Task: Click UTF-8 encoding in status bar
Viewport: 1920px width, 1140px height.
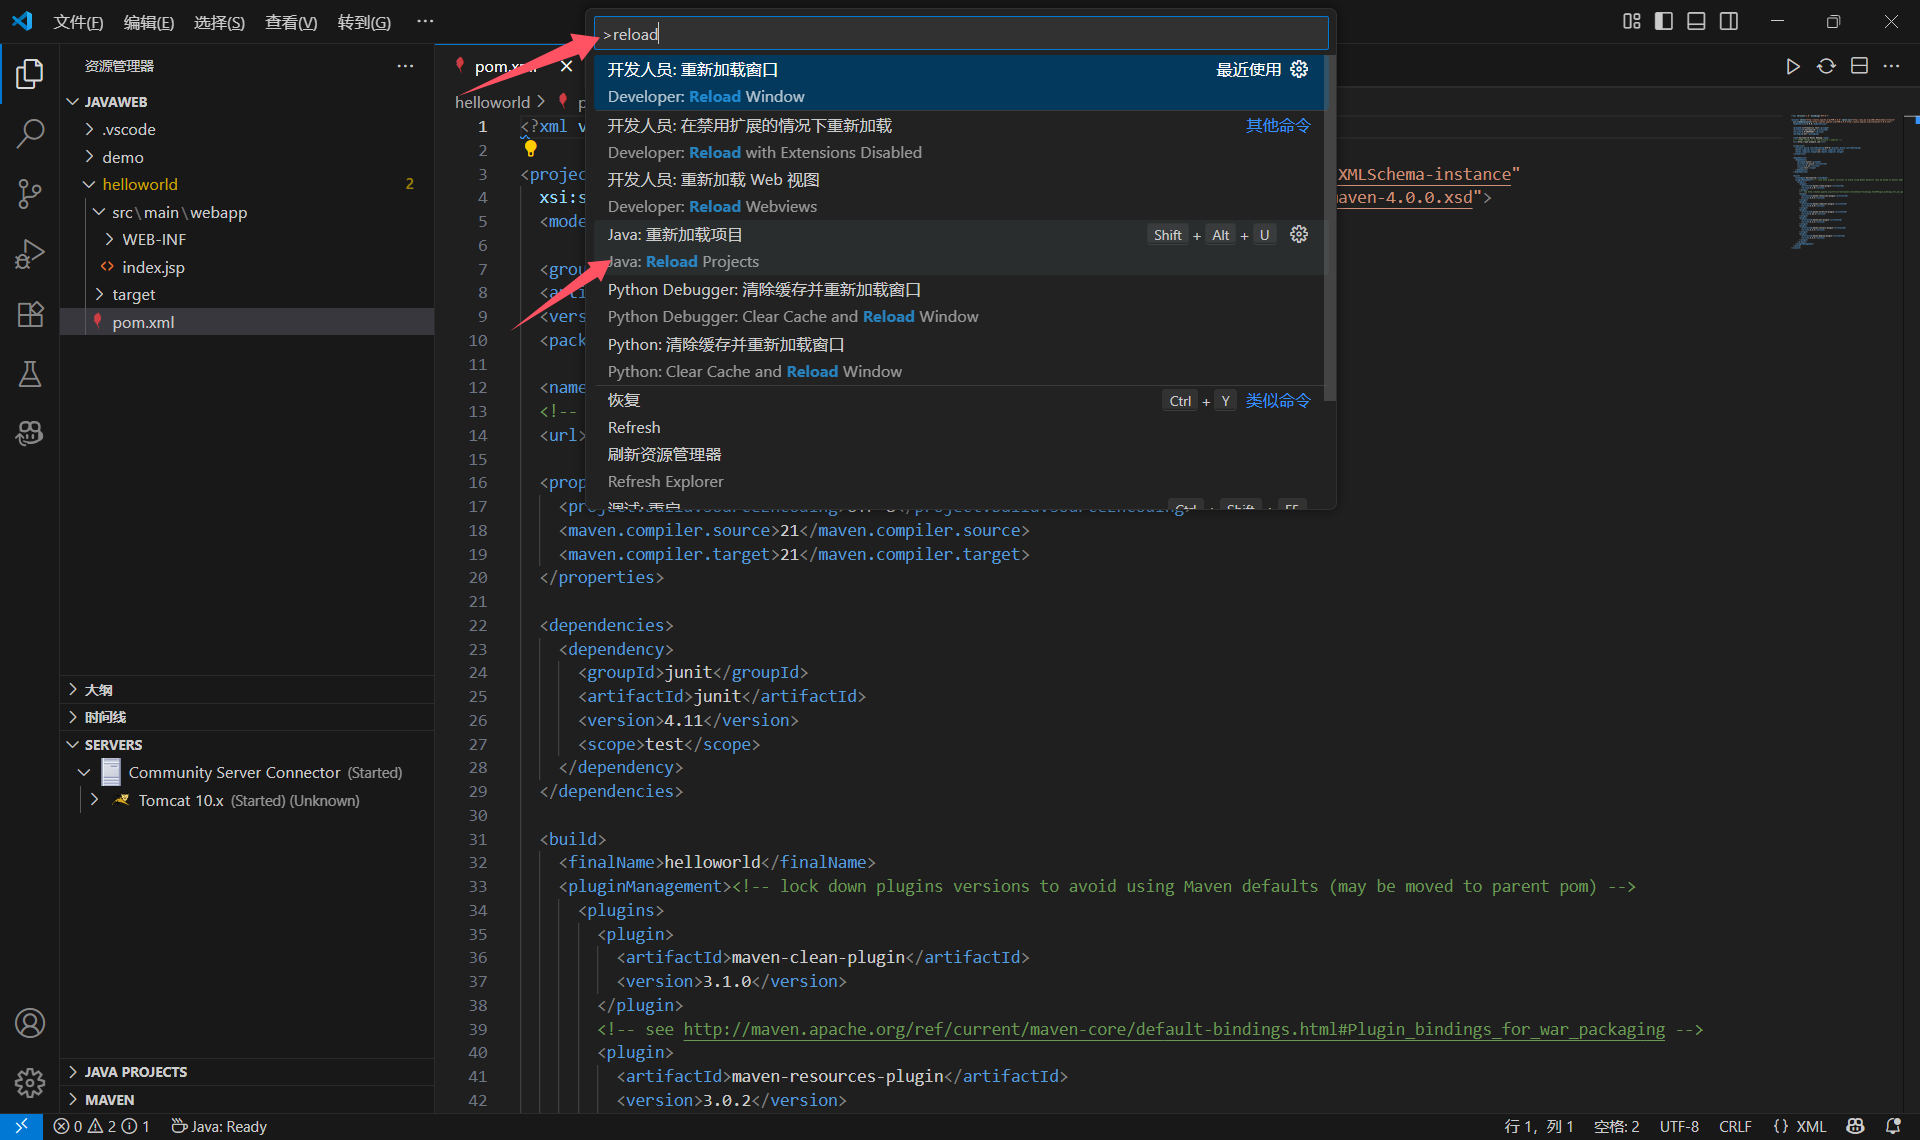Action: [x=1679, y=1126]
